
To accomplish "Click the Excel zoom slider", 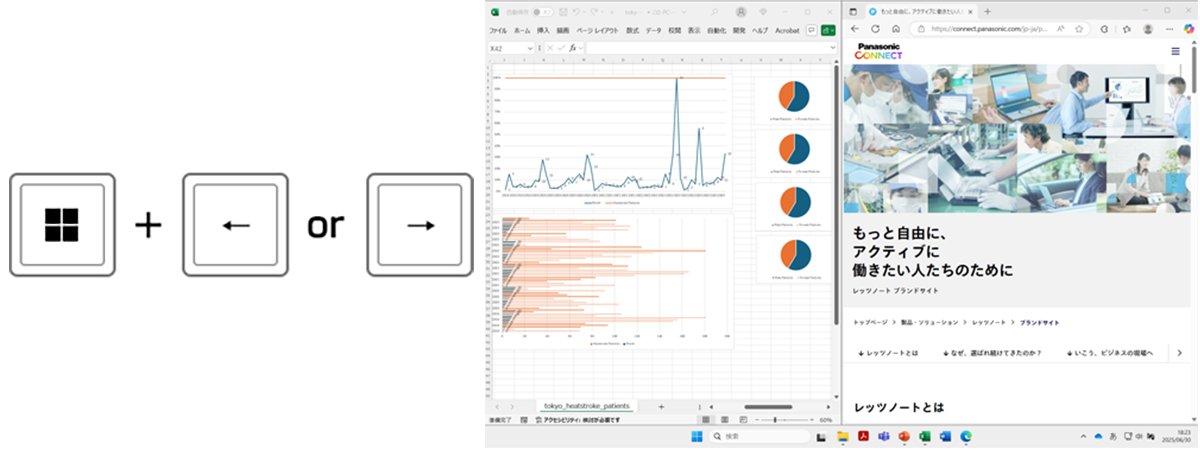I will 775,421.
